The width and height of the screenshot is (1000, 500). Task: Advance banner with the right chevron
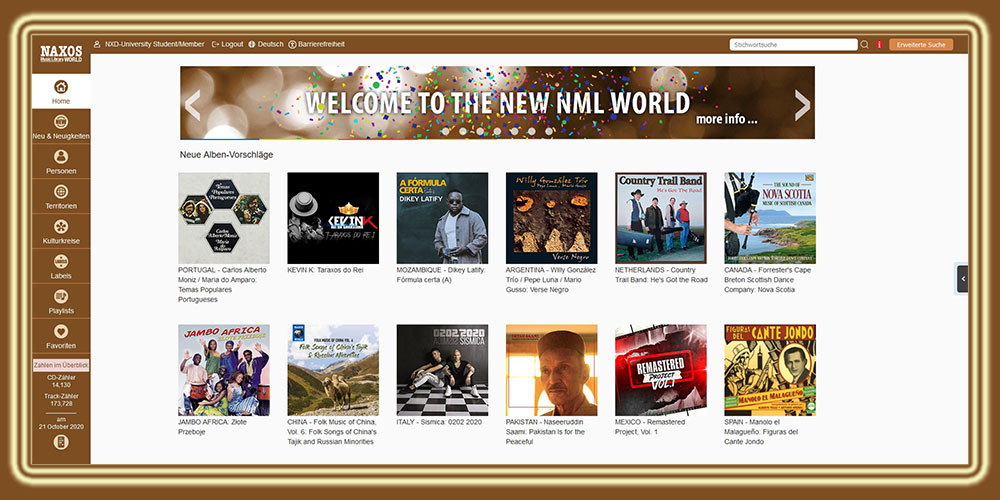801,104
